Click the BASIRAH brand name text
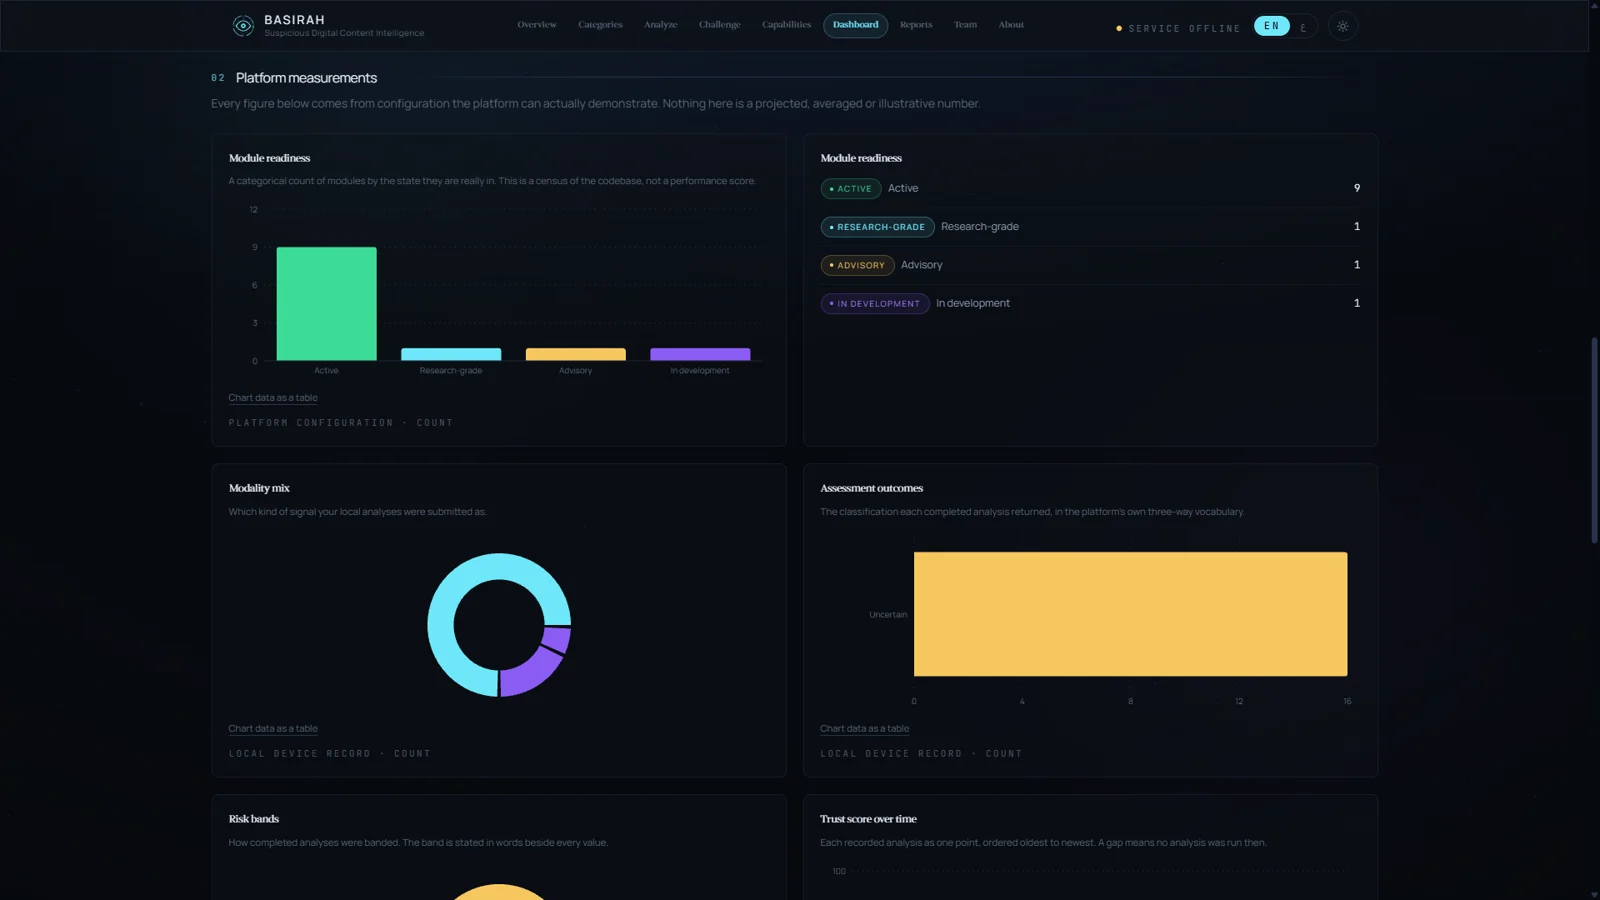The height and width of the screenshot is (900, 1600). coord(294,20)
